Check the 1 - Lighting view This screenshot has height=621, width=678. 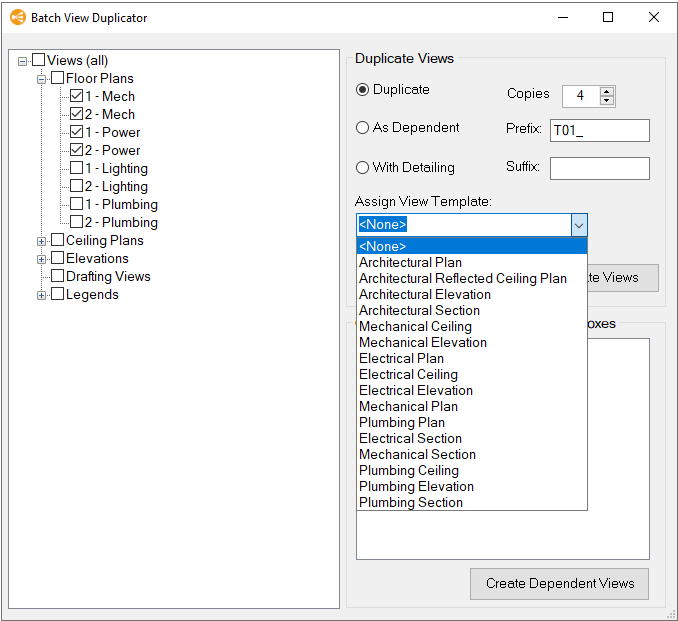[x=77, y=168]
